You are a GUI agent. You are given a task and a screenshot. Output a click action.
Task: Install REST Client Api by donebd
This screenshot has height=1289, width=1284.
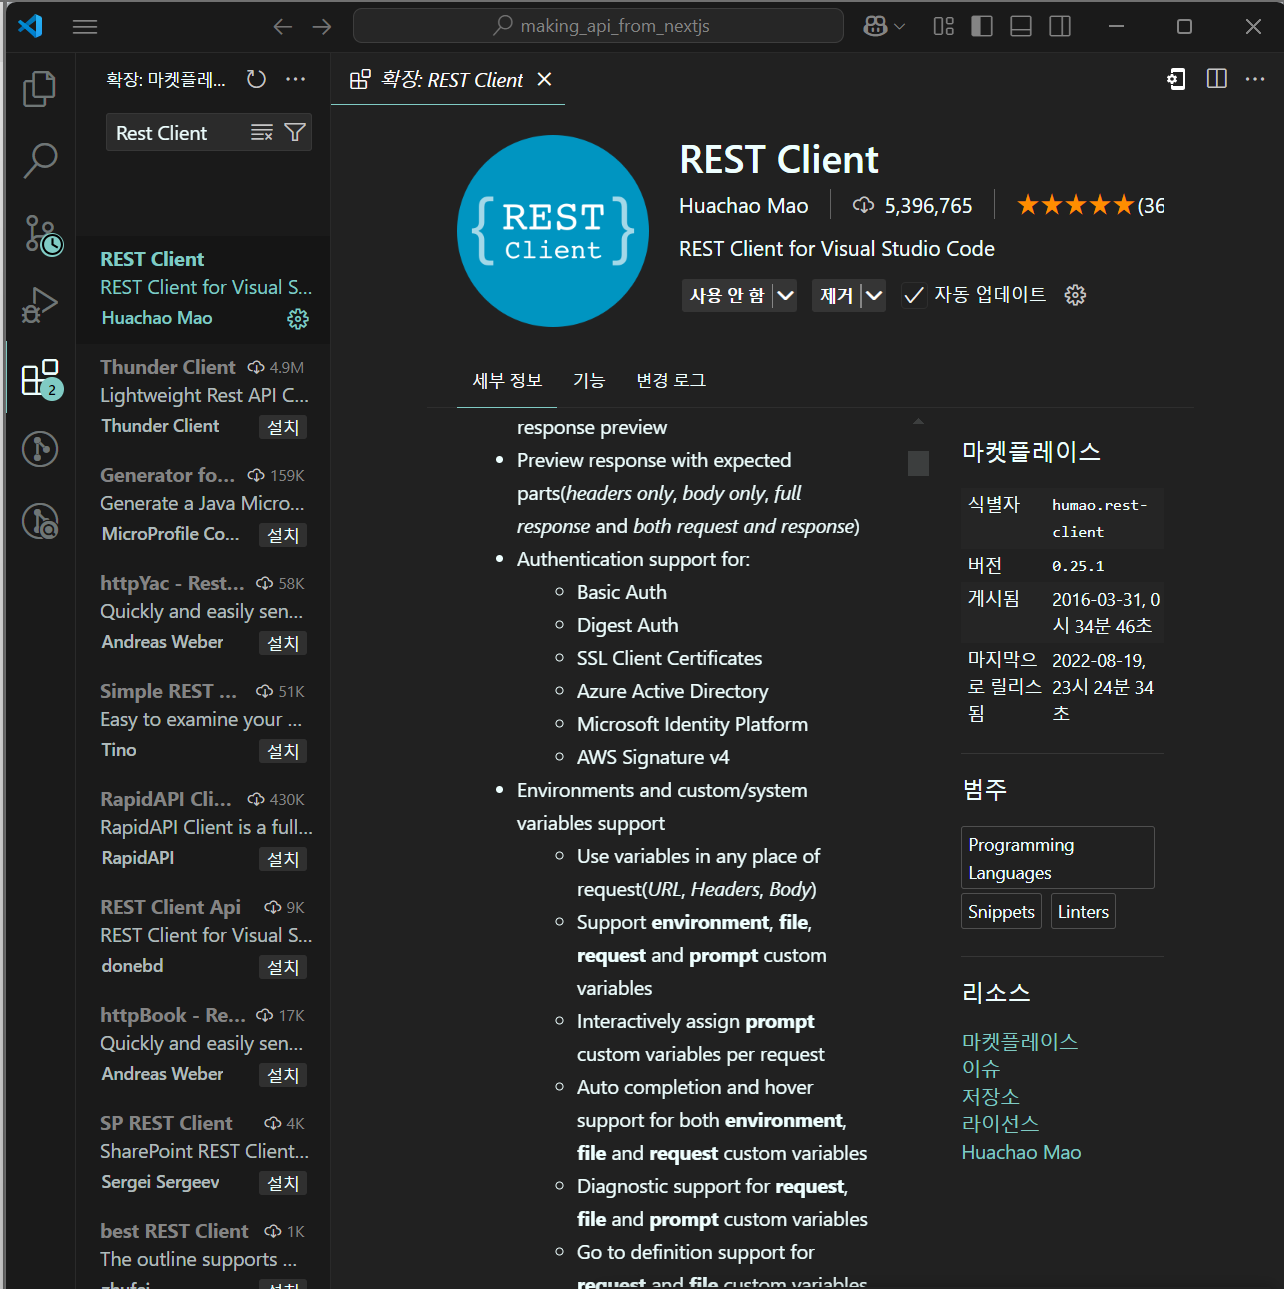tap(283, 967)
